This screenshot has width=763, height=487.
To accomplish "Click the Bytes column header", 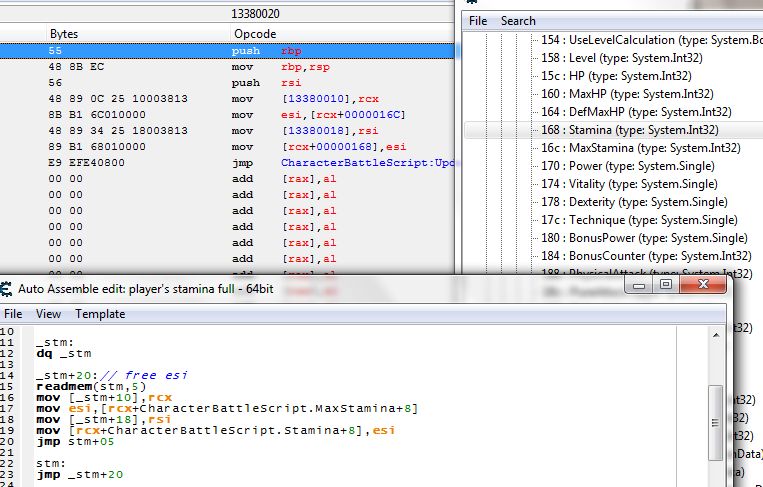I will [64, 34].
